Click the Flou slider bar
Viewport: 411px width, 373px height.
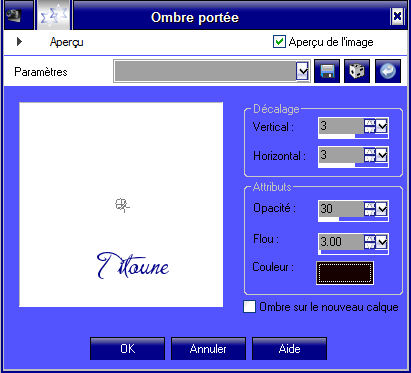(353, 252)
